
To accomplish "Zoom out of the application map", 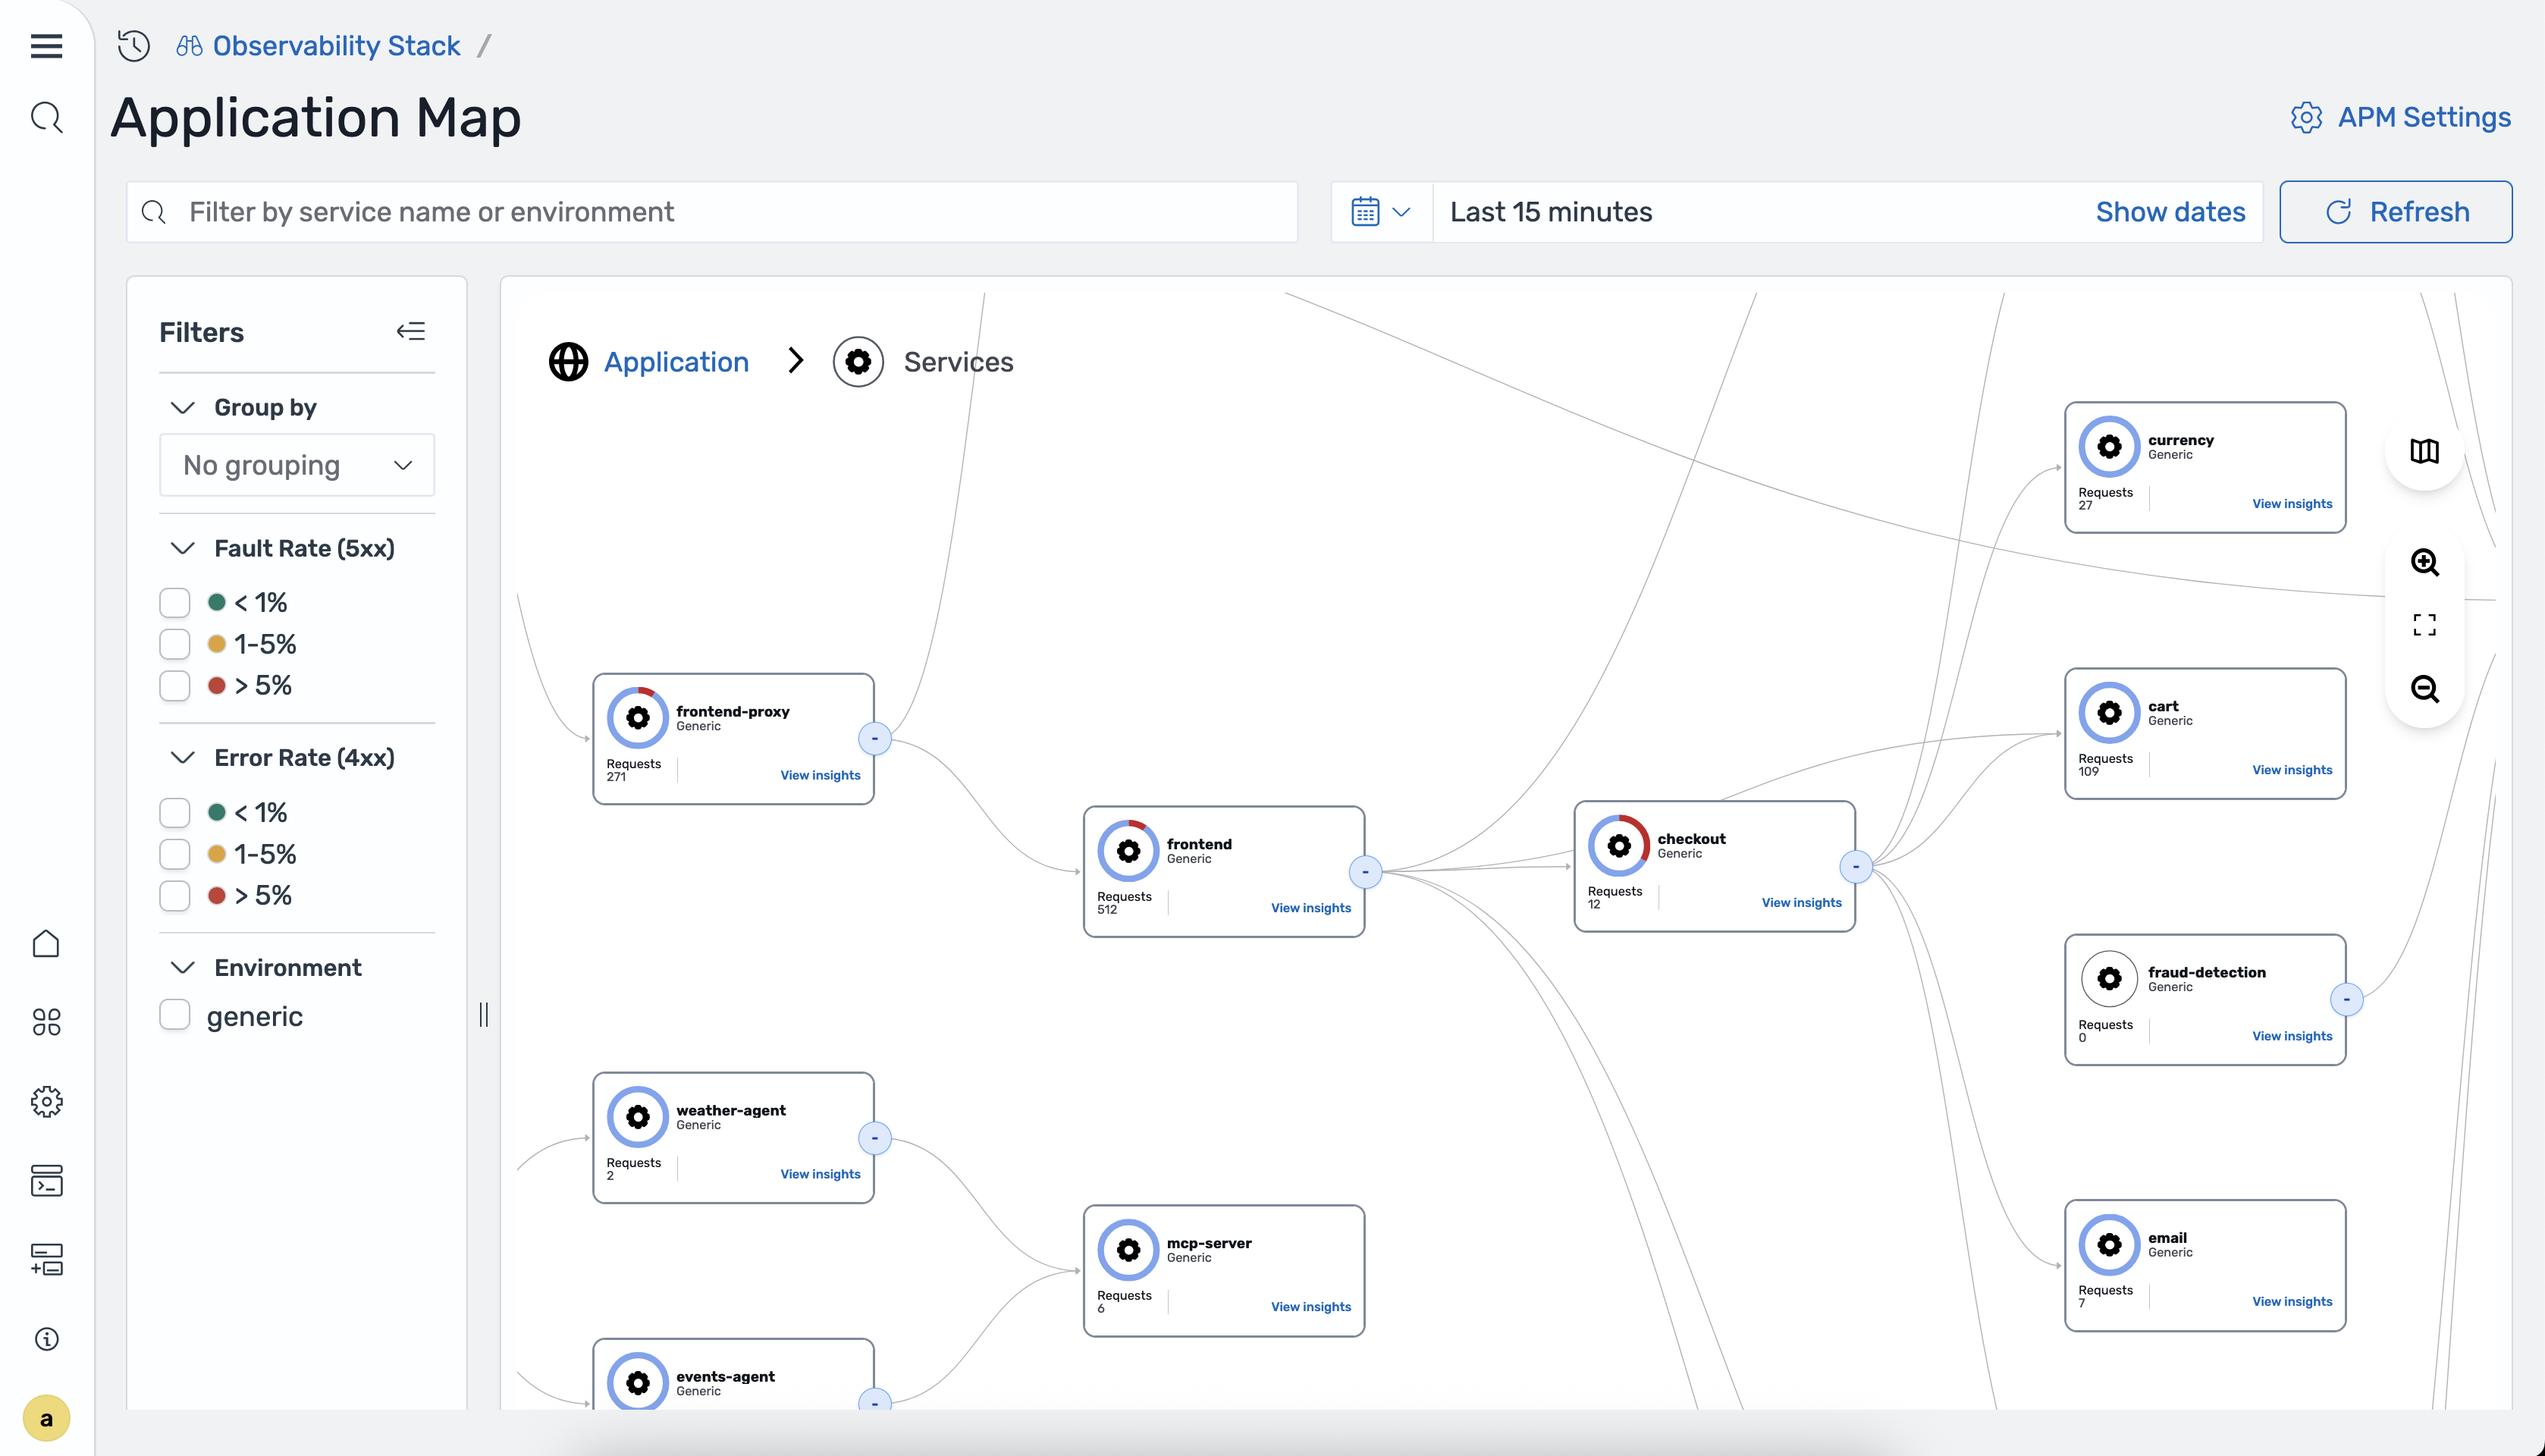I will point(2424,689).
